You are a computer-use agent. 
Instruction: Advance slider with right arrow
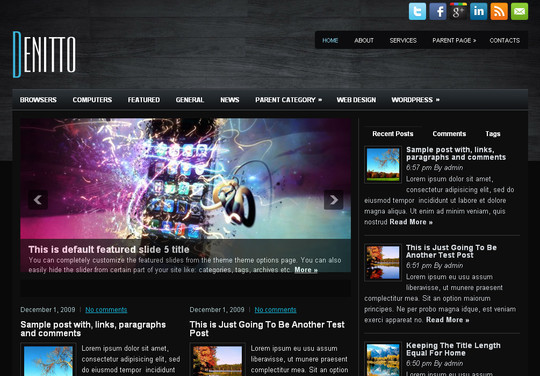tap(333, 200)
